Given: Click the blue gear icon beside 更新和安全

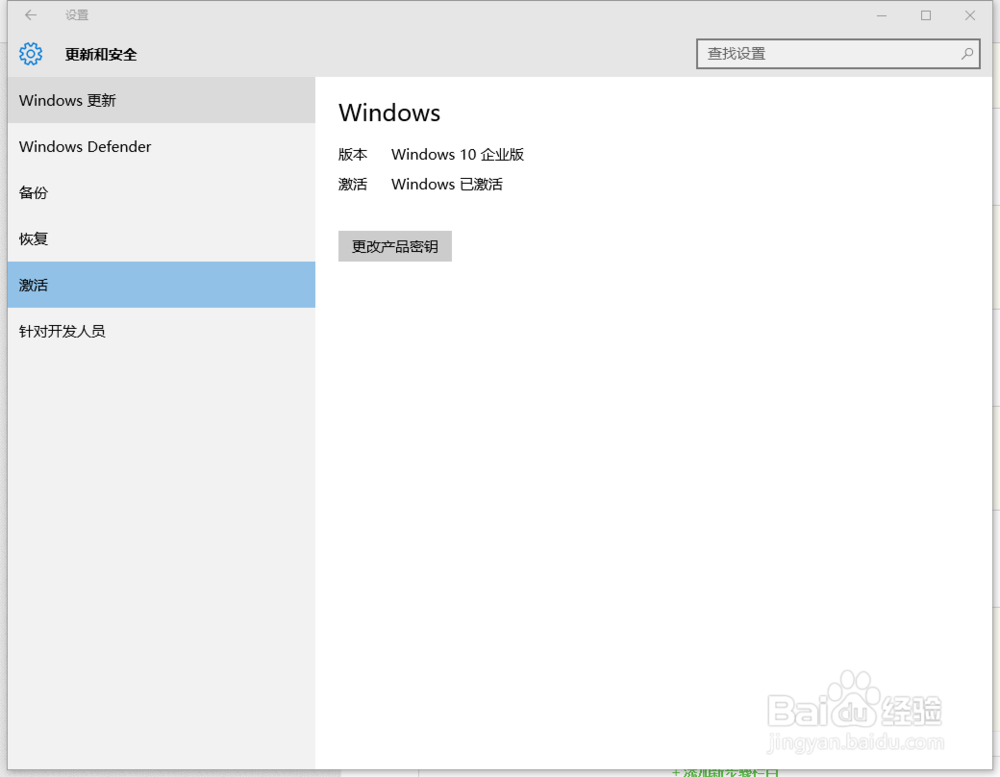Looking at the screenshot, I should point(31,54).
